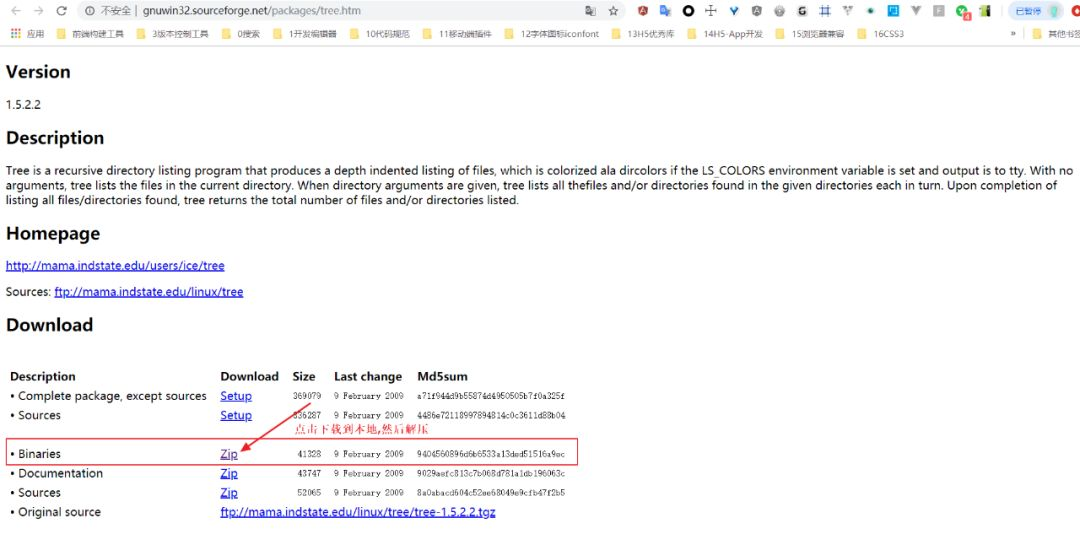Open the 其他书签 bookmarks folder
1080x534 pixels.
[x=1056, y=34]
